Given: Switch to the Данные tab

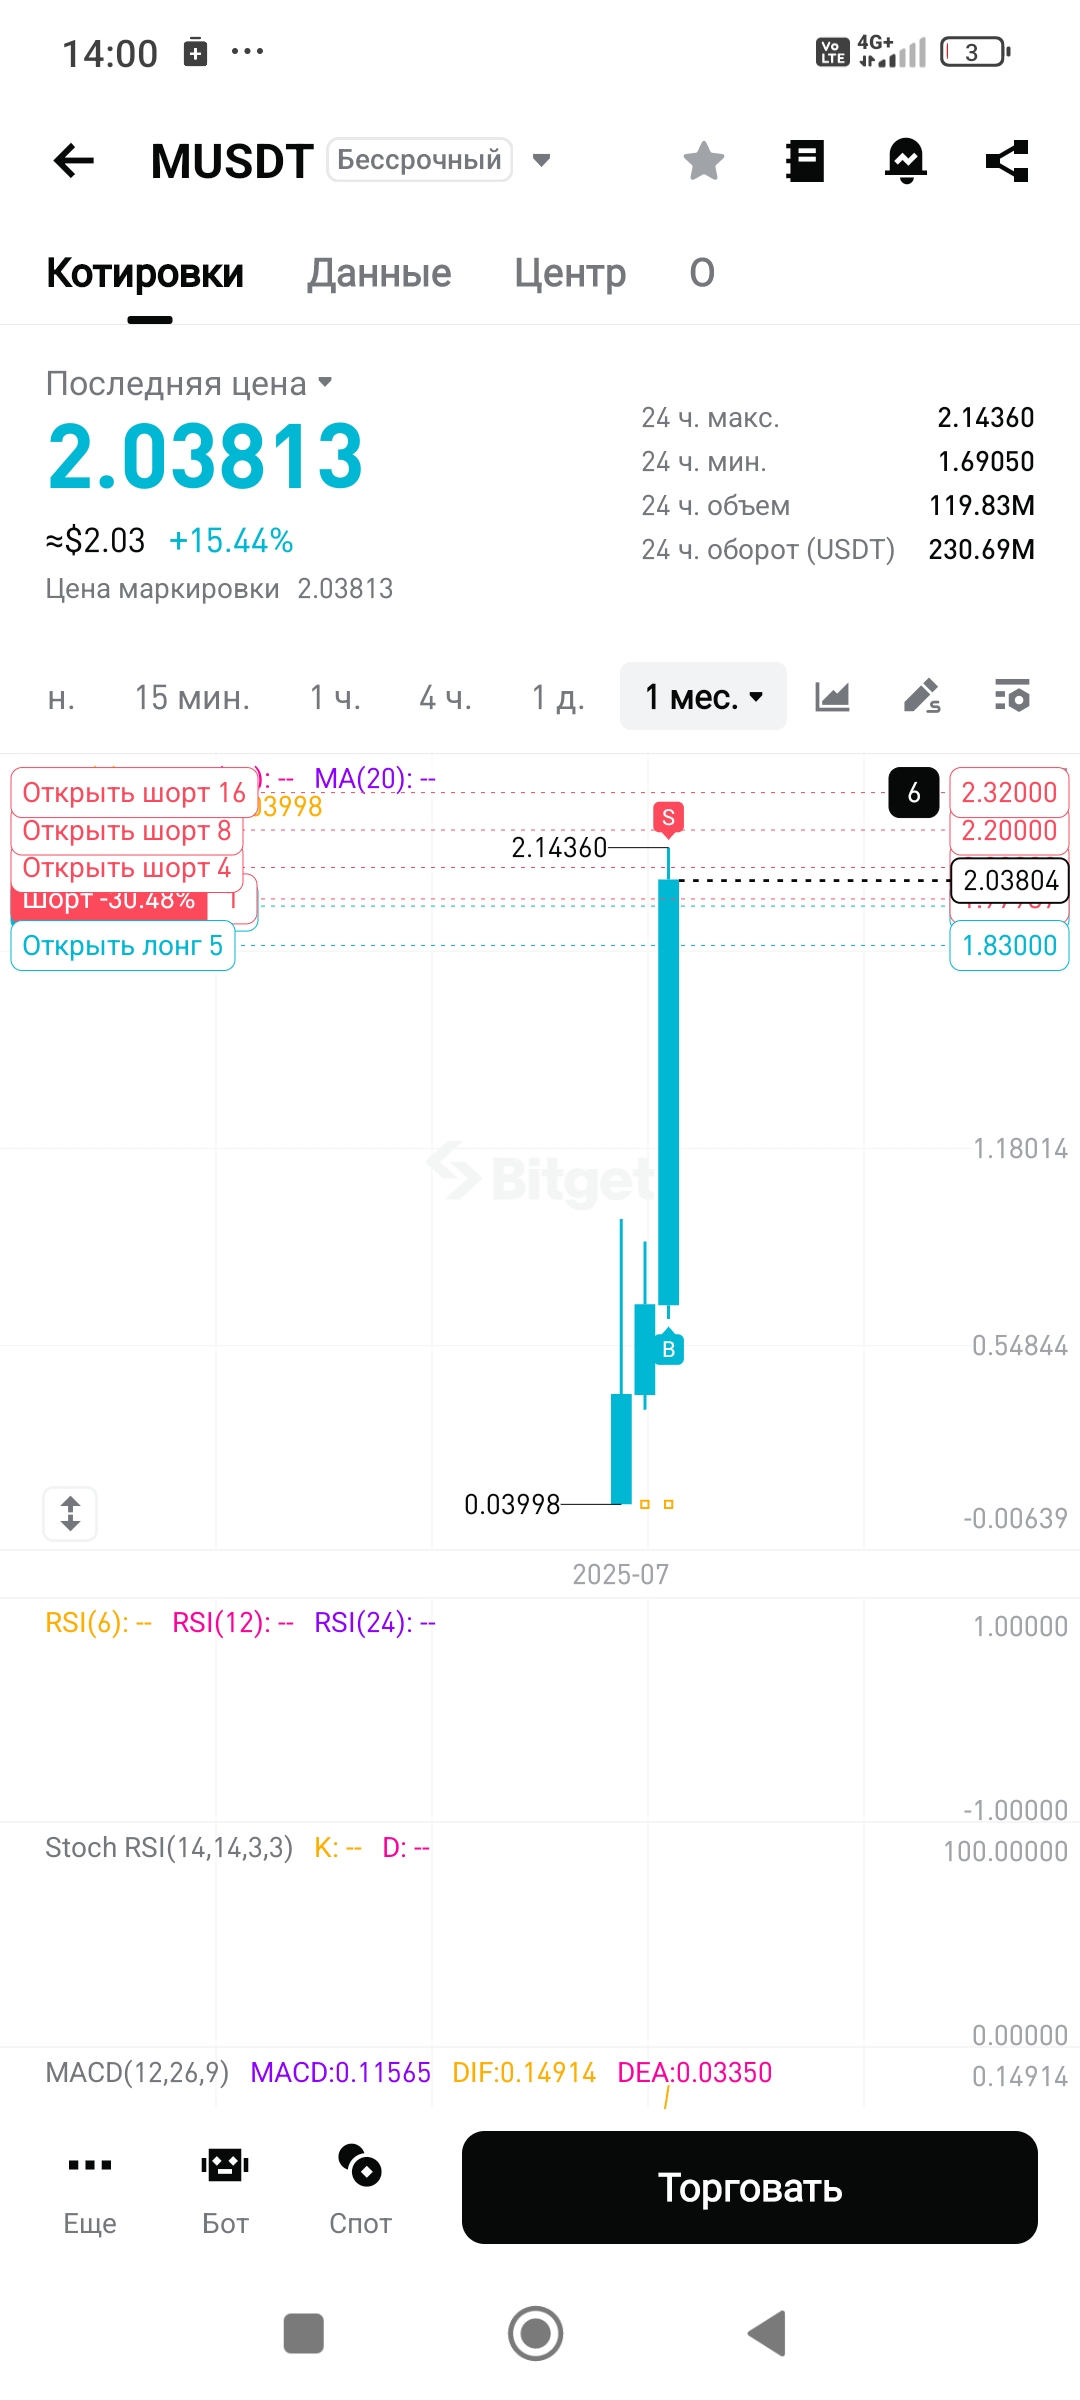Looking at the screenshot, I should click(379, 273).
